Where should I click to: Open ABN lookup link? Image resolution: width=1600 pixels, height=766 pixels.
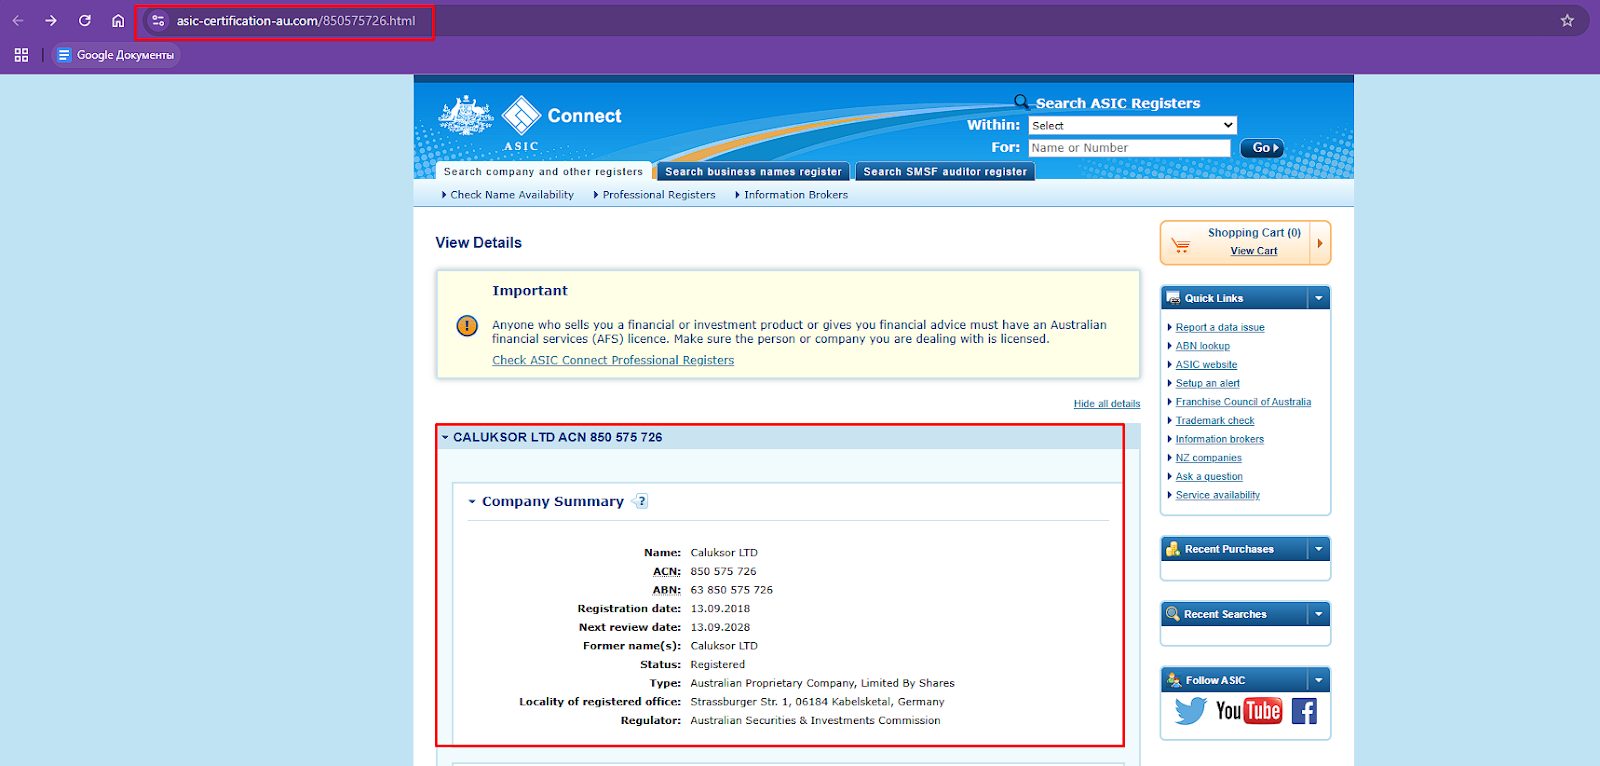[x=1203, y=346]
